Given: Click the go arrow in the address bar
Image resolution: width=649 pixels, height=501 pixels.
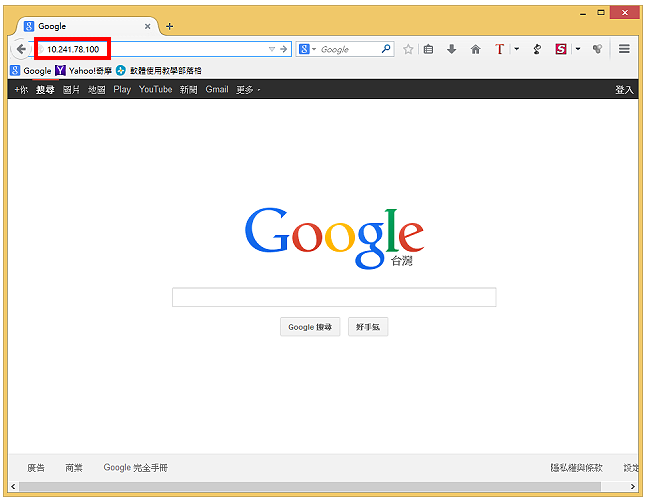Looking at the screenshot, I should pyautogui.click(x=284, y=49).
